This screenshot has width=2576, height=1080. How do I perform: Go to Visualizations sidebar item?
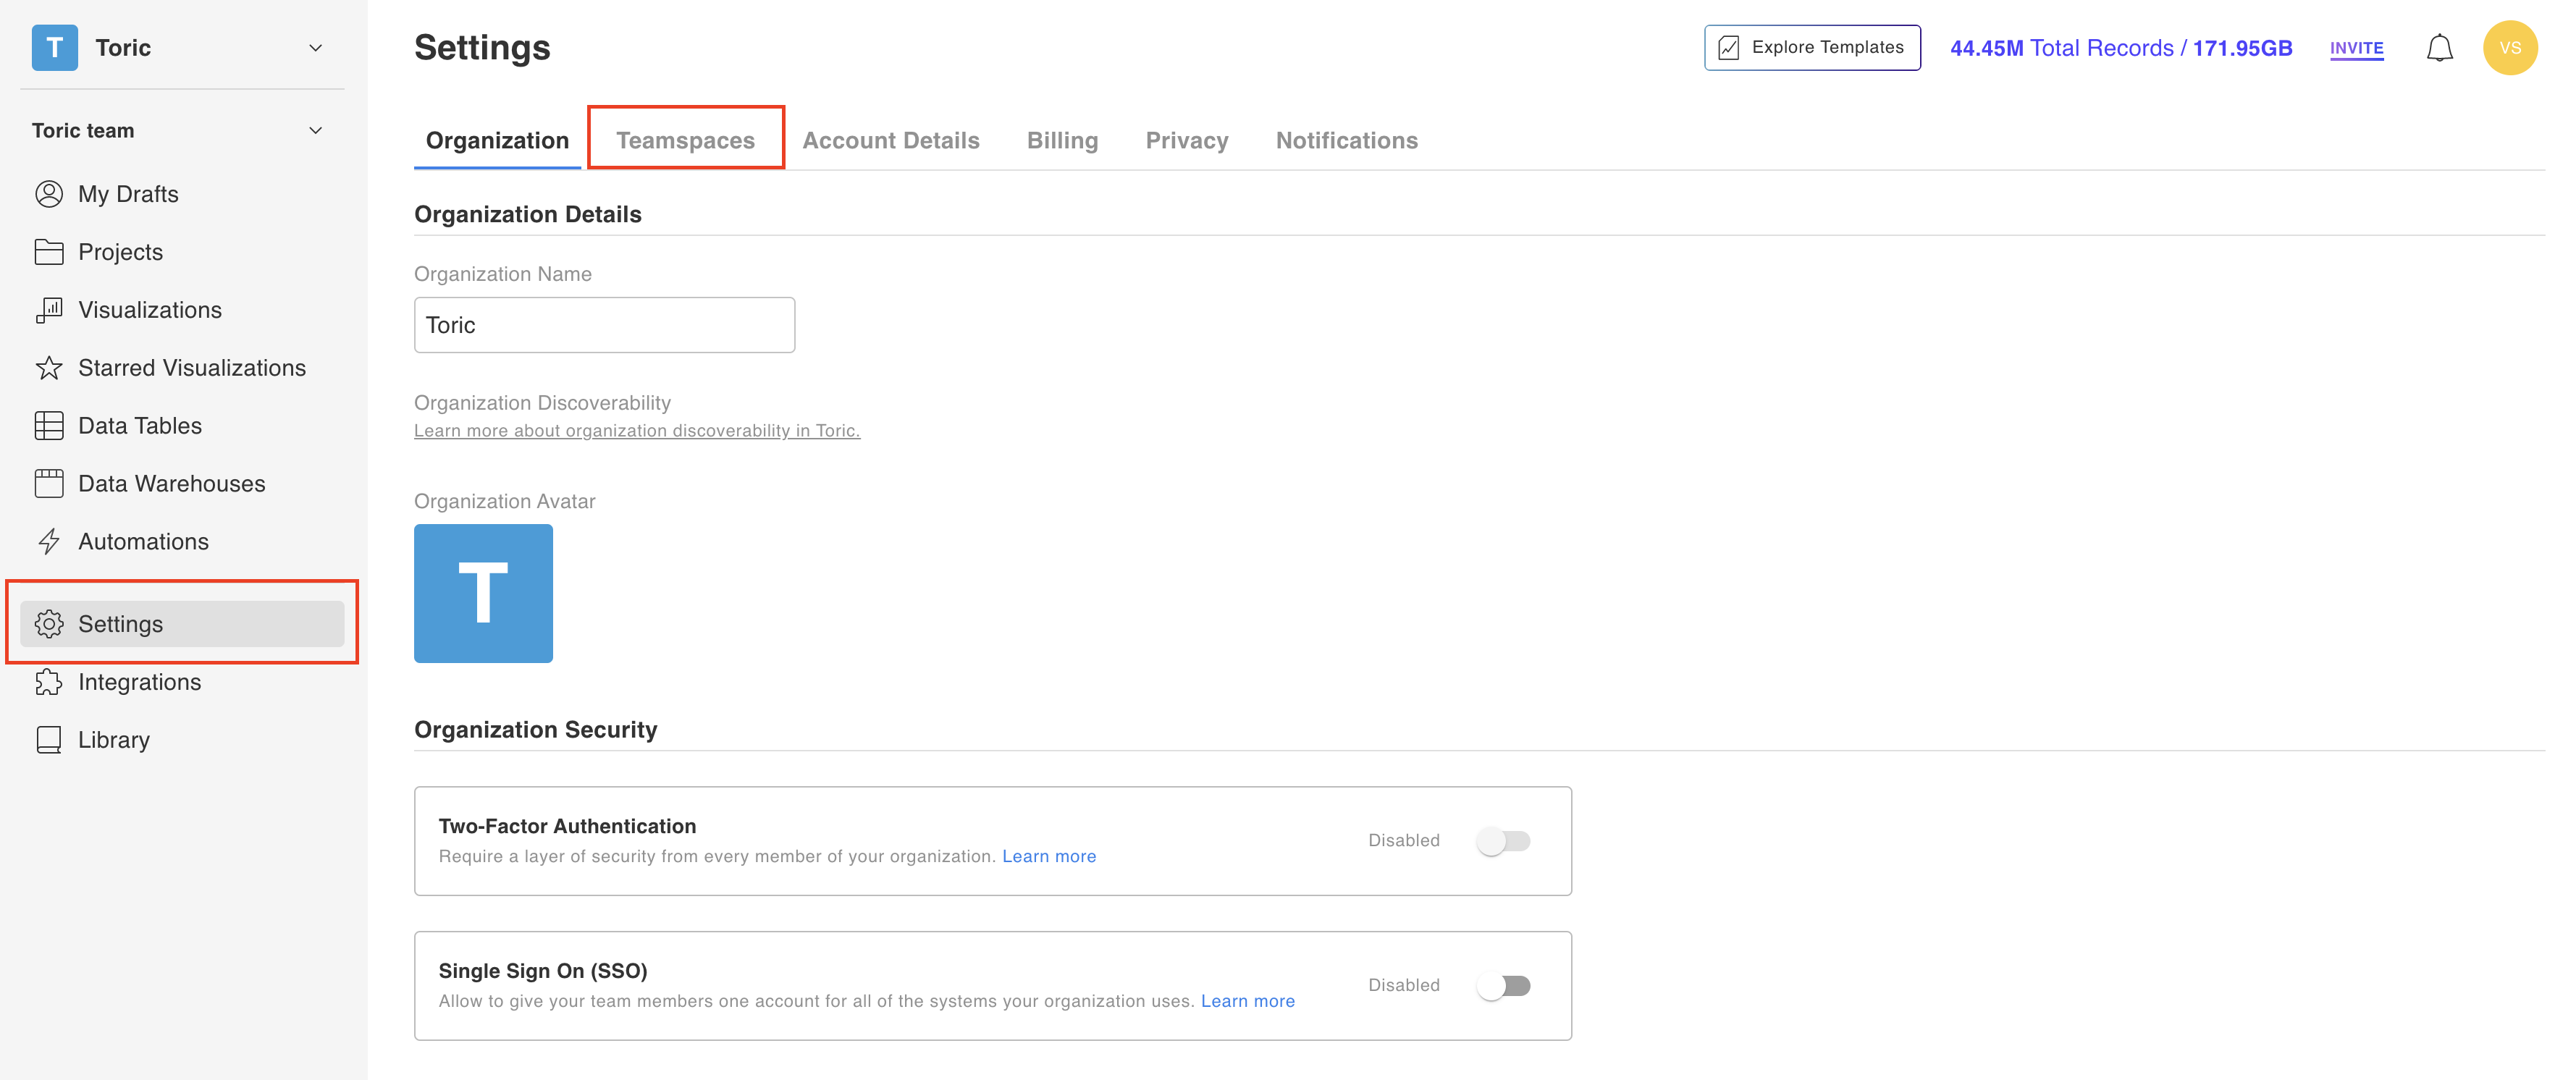(150, 310)
